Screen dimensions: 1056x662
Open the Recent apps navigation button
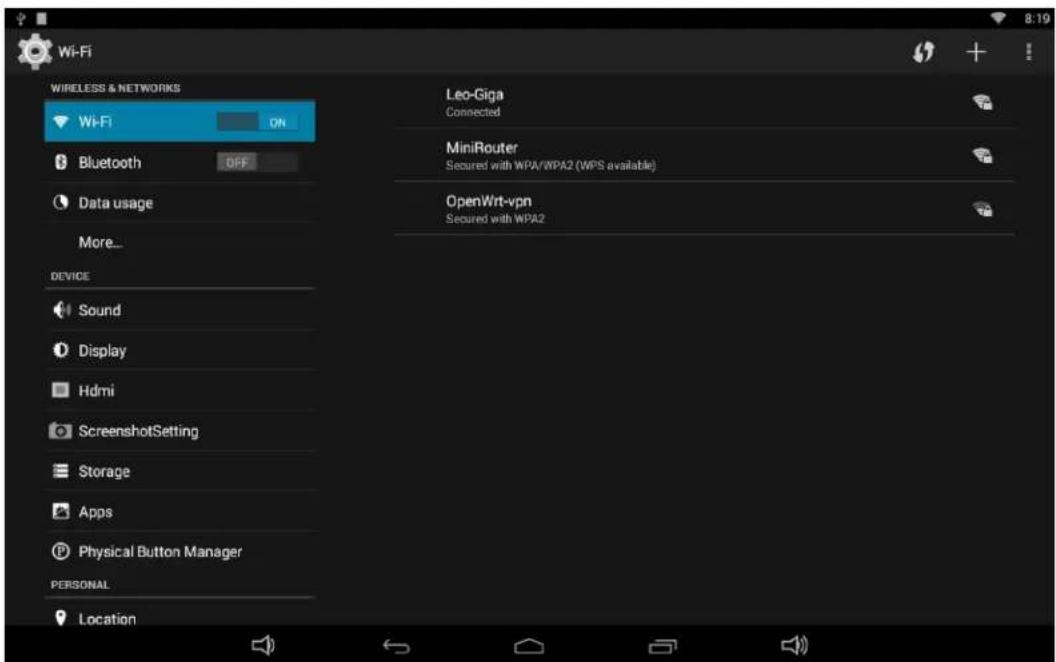(x=663, y=647)
